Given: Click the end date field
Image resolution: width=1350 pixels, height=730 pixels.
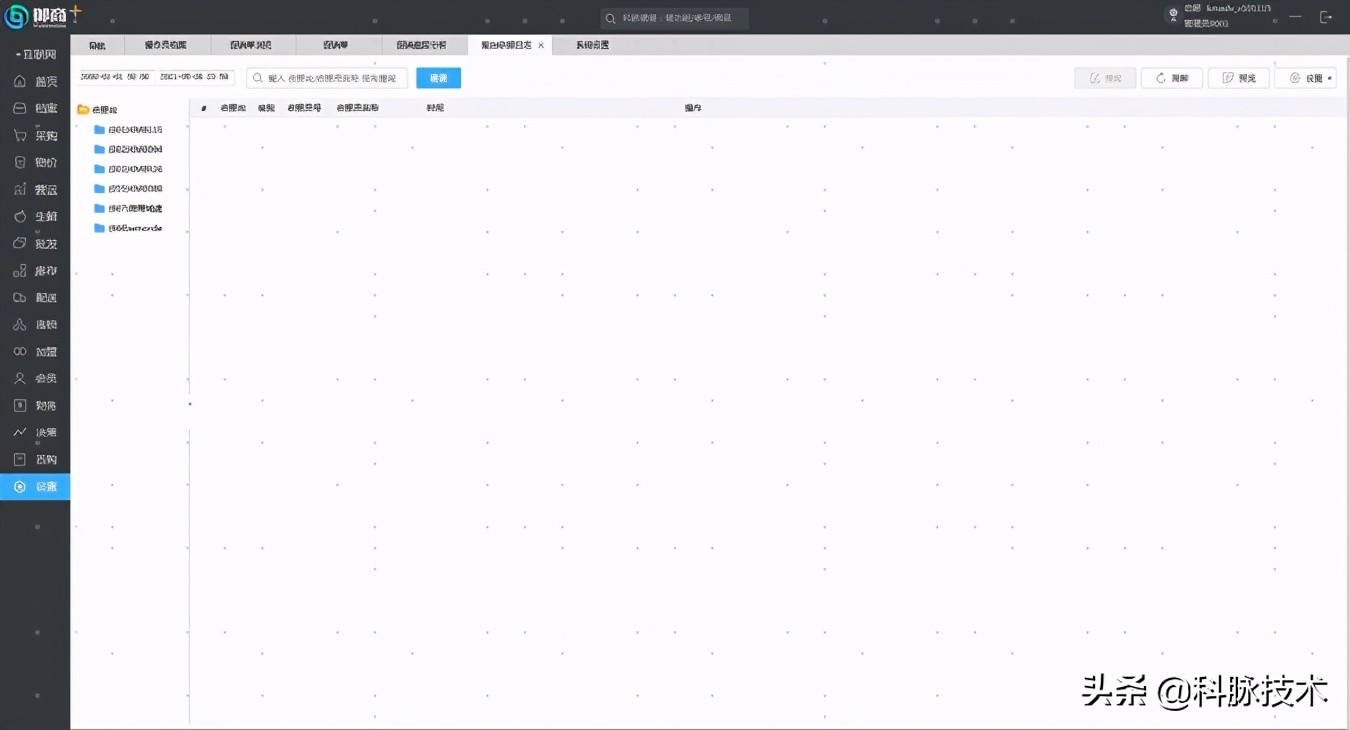Looking at the screenshot, I should (x=196, y=77).
